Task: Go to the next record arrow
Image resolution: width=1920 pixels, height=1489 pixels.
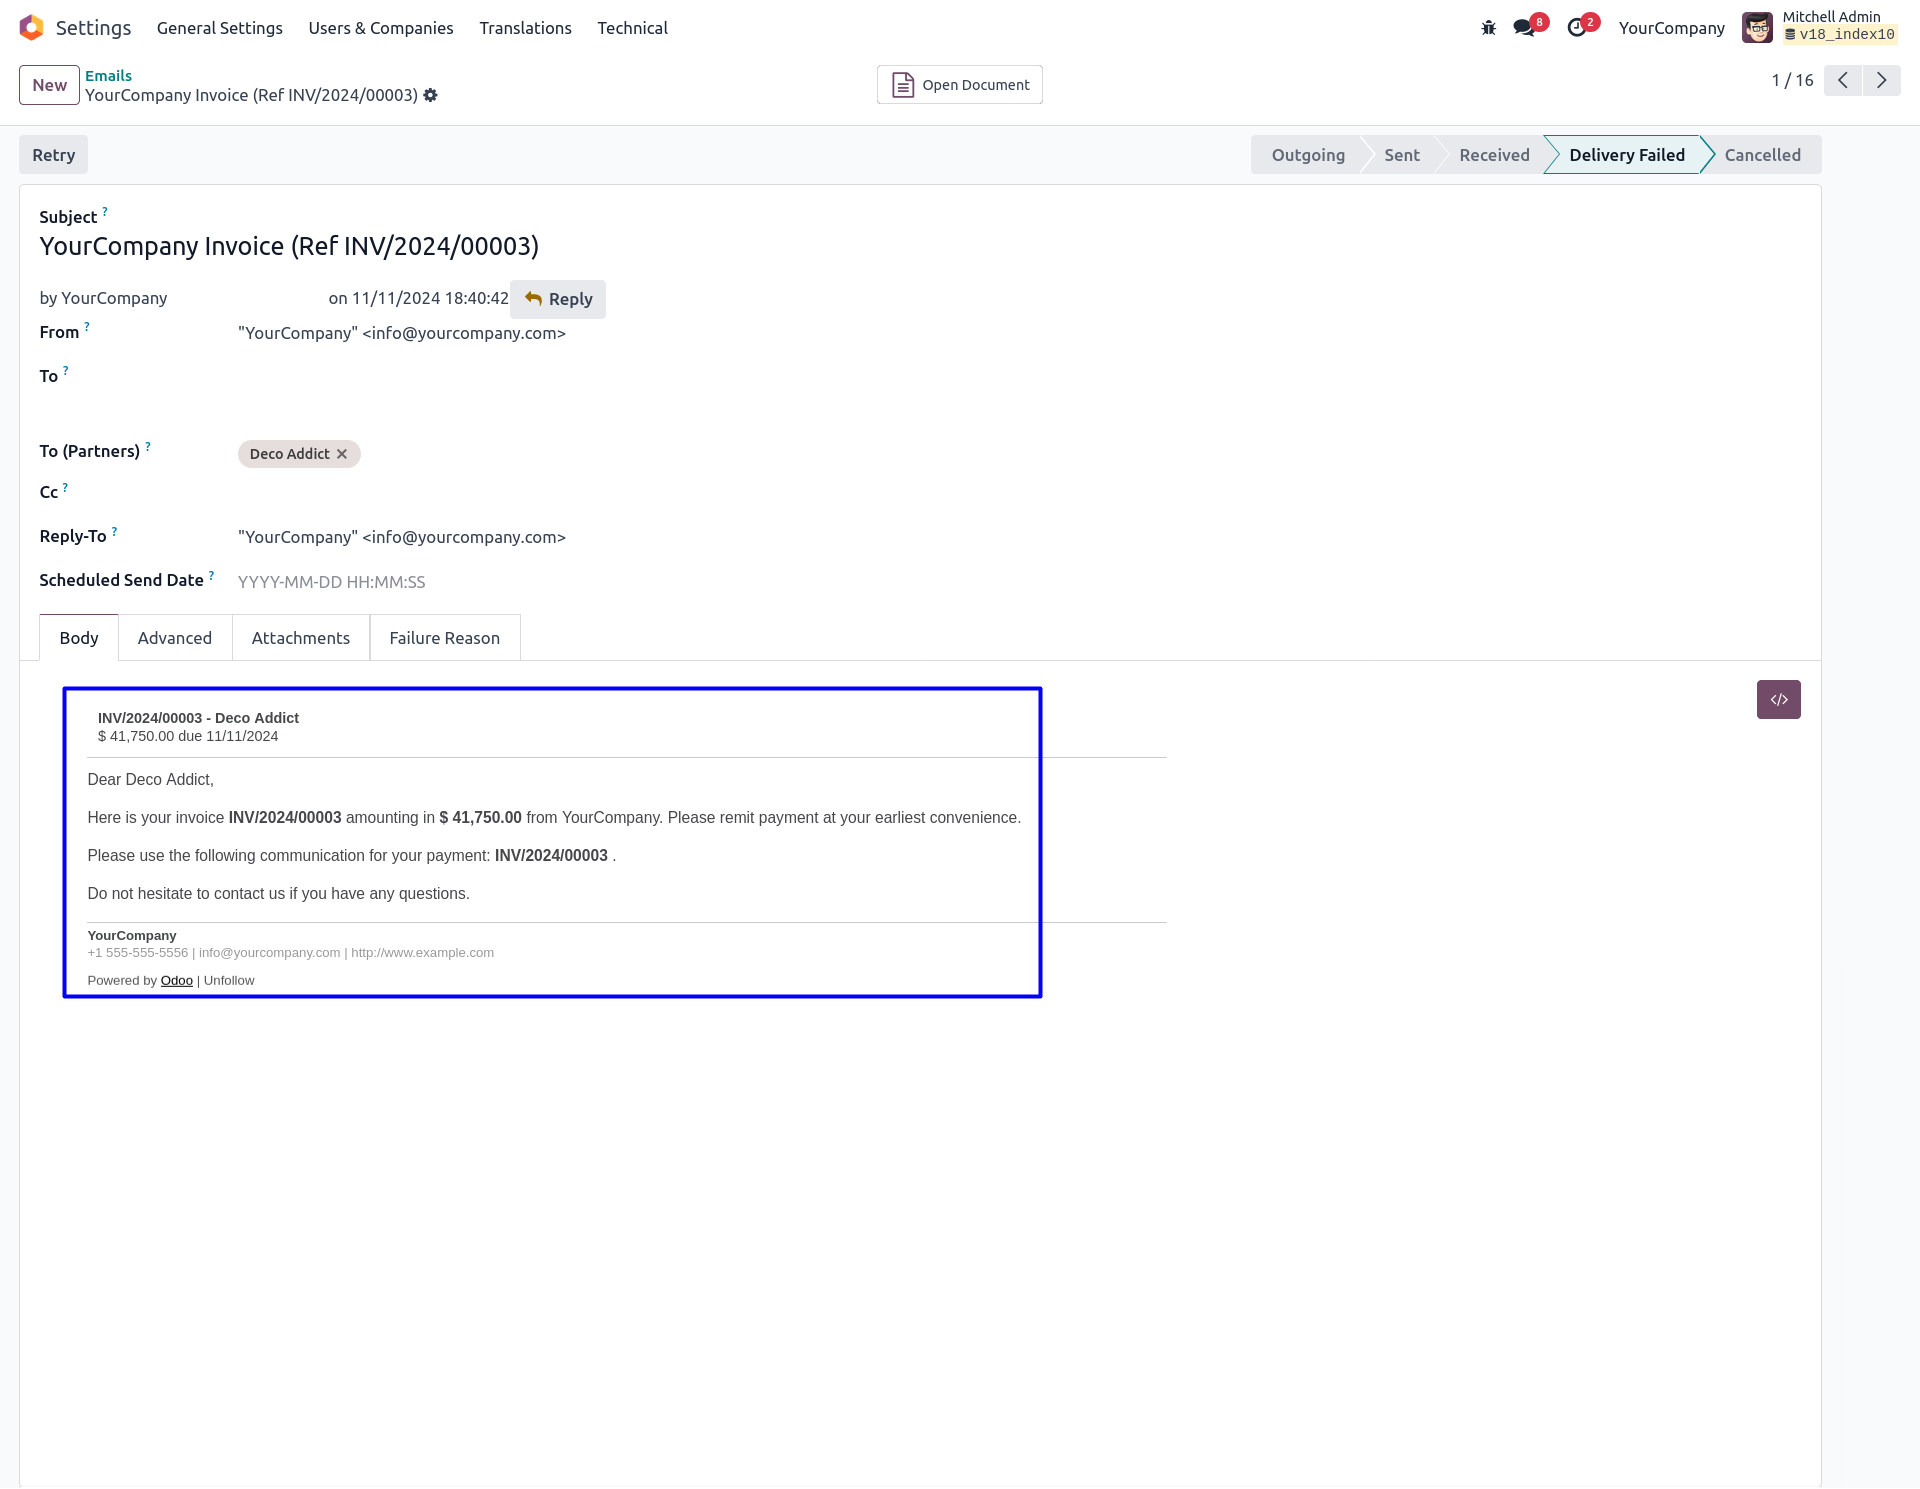Action: tap(1881, 80)
